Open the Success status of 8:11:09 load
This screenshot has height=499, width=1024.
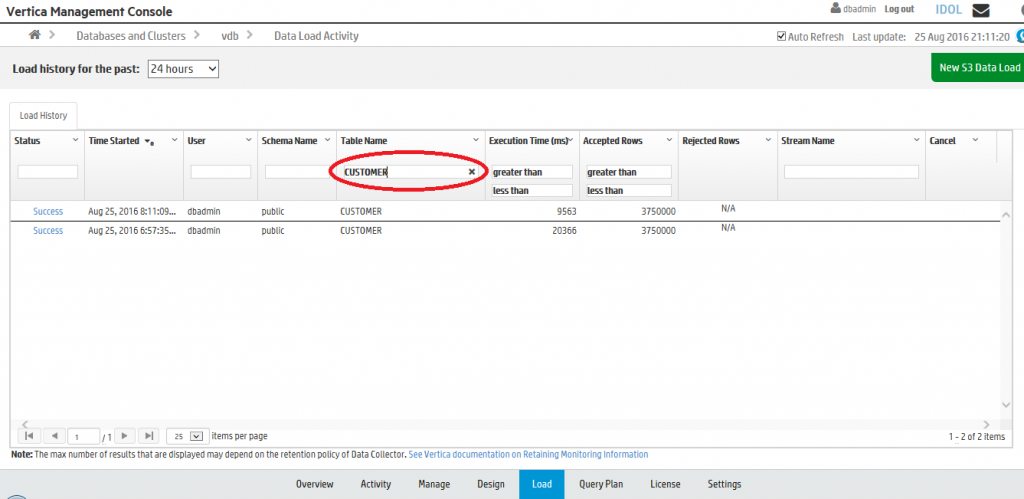point(48,212)
